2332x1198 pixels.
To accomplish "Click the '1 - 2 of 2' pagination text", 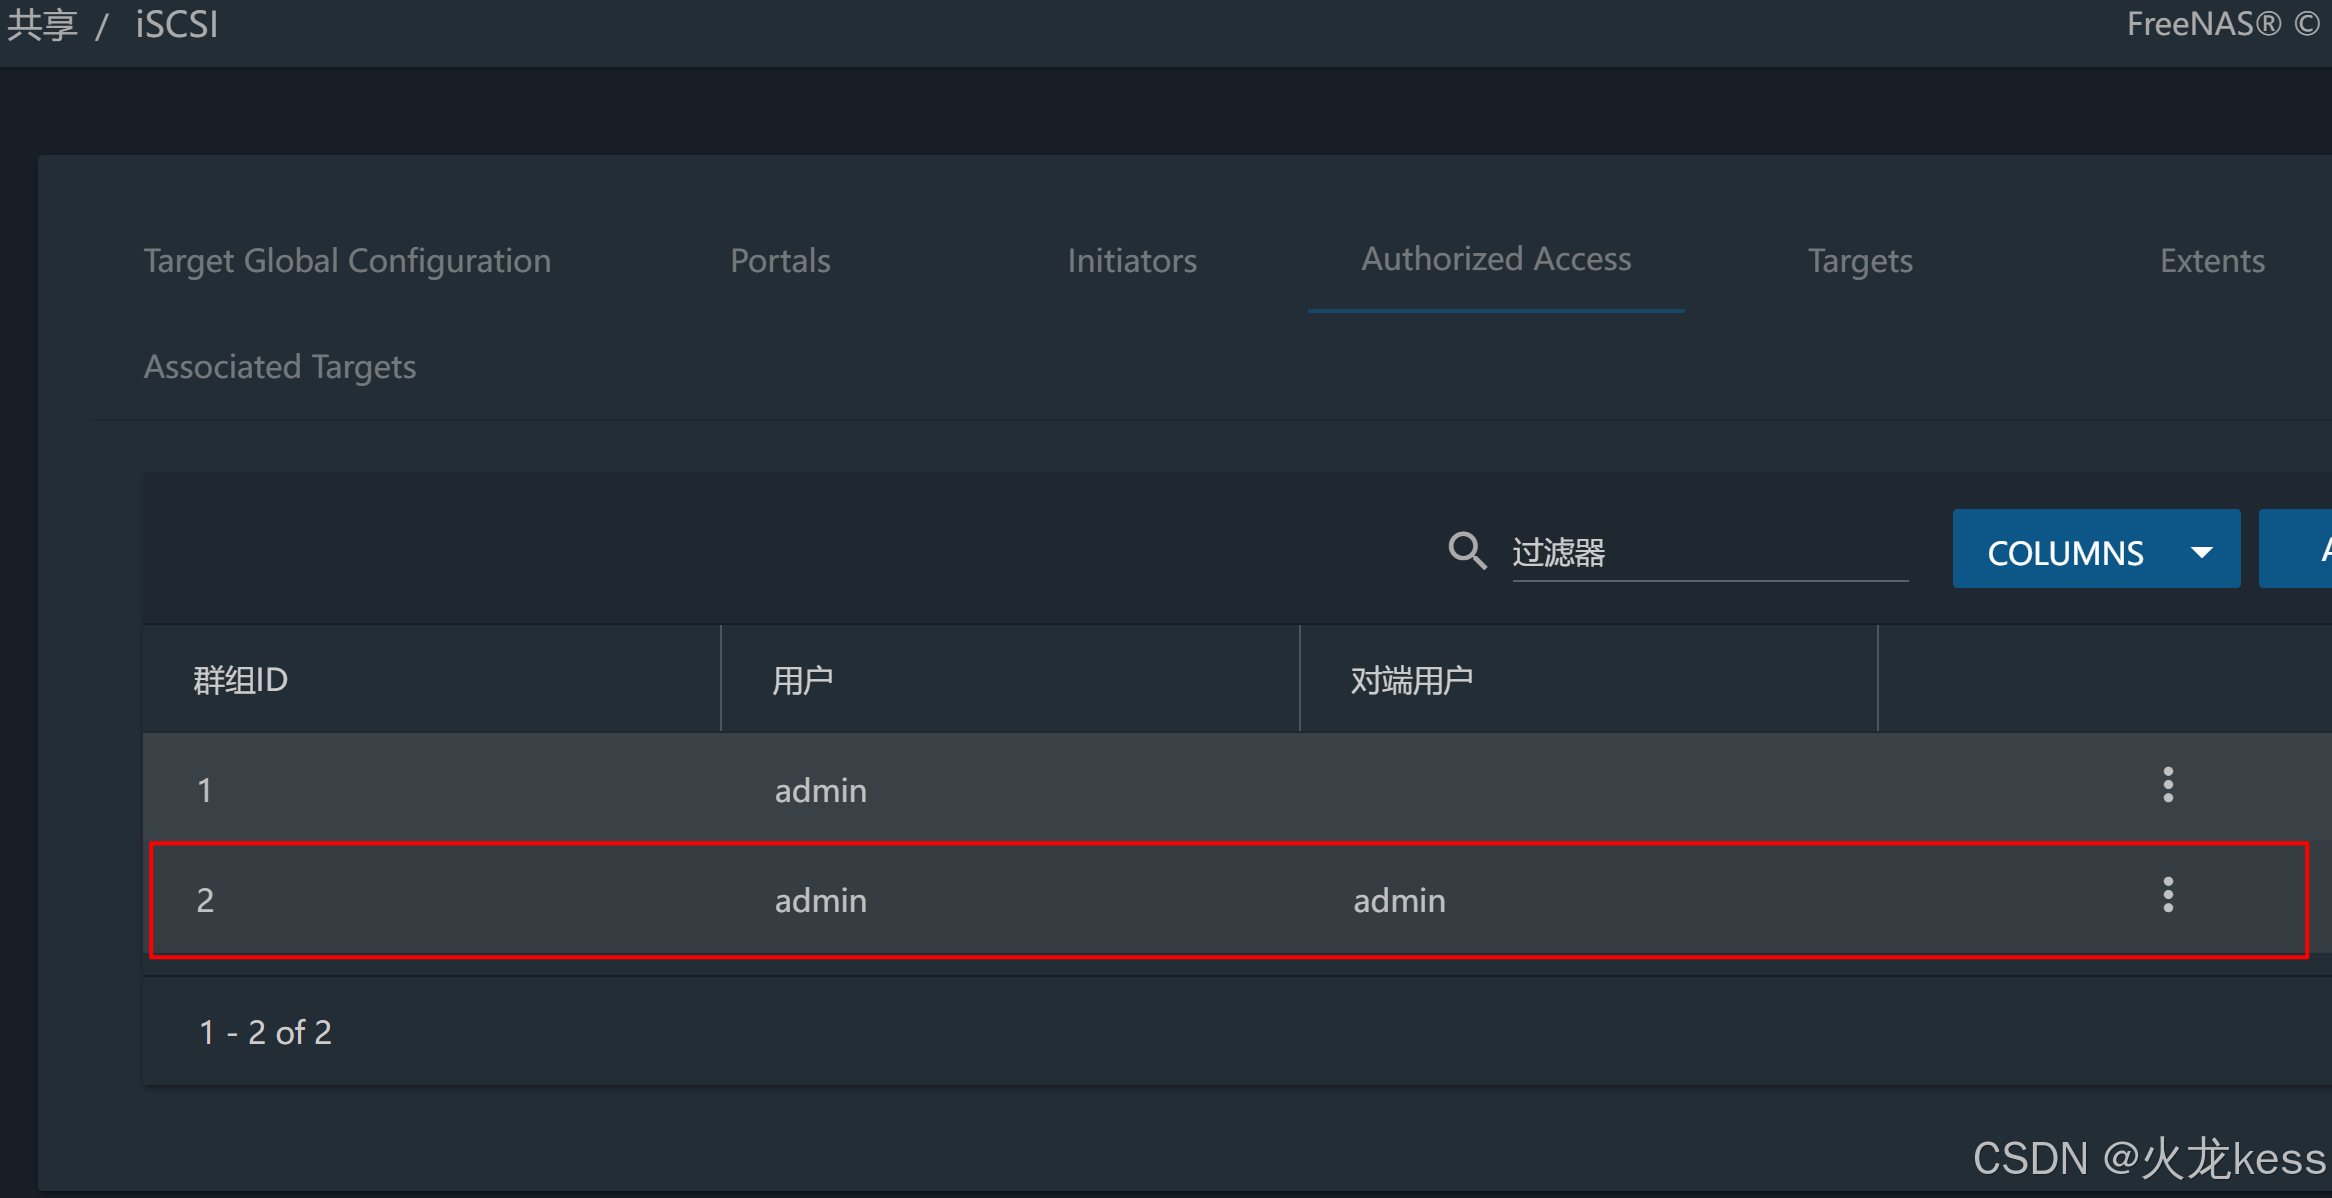I will pyautogui.click(x=265, y=1032).
